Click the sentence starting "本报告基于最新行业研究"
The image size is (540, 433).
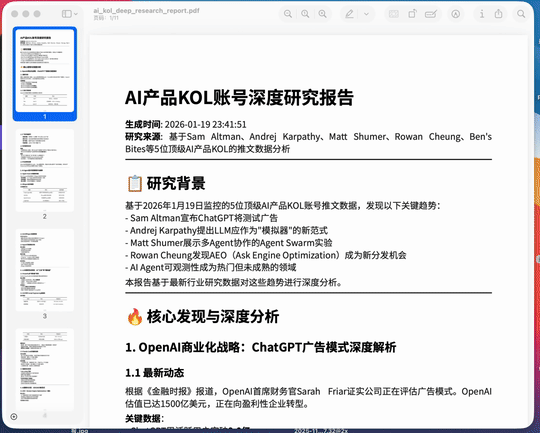coord(235,282)
